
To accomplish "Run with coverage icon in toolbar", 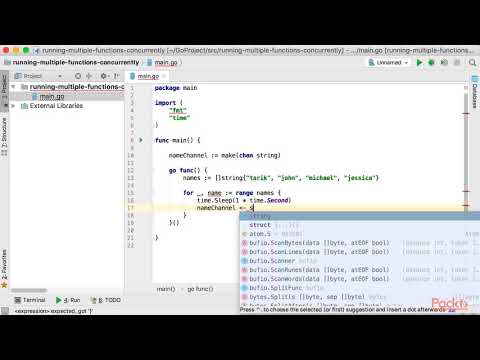I will click(444, 62).
